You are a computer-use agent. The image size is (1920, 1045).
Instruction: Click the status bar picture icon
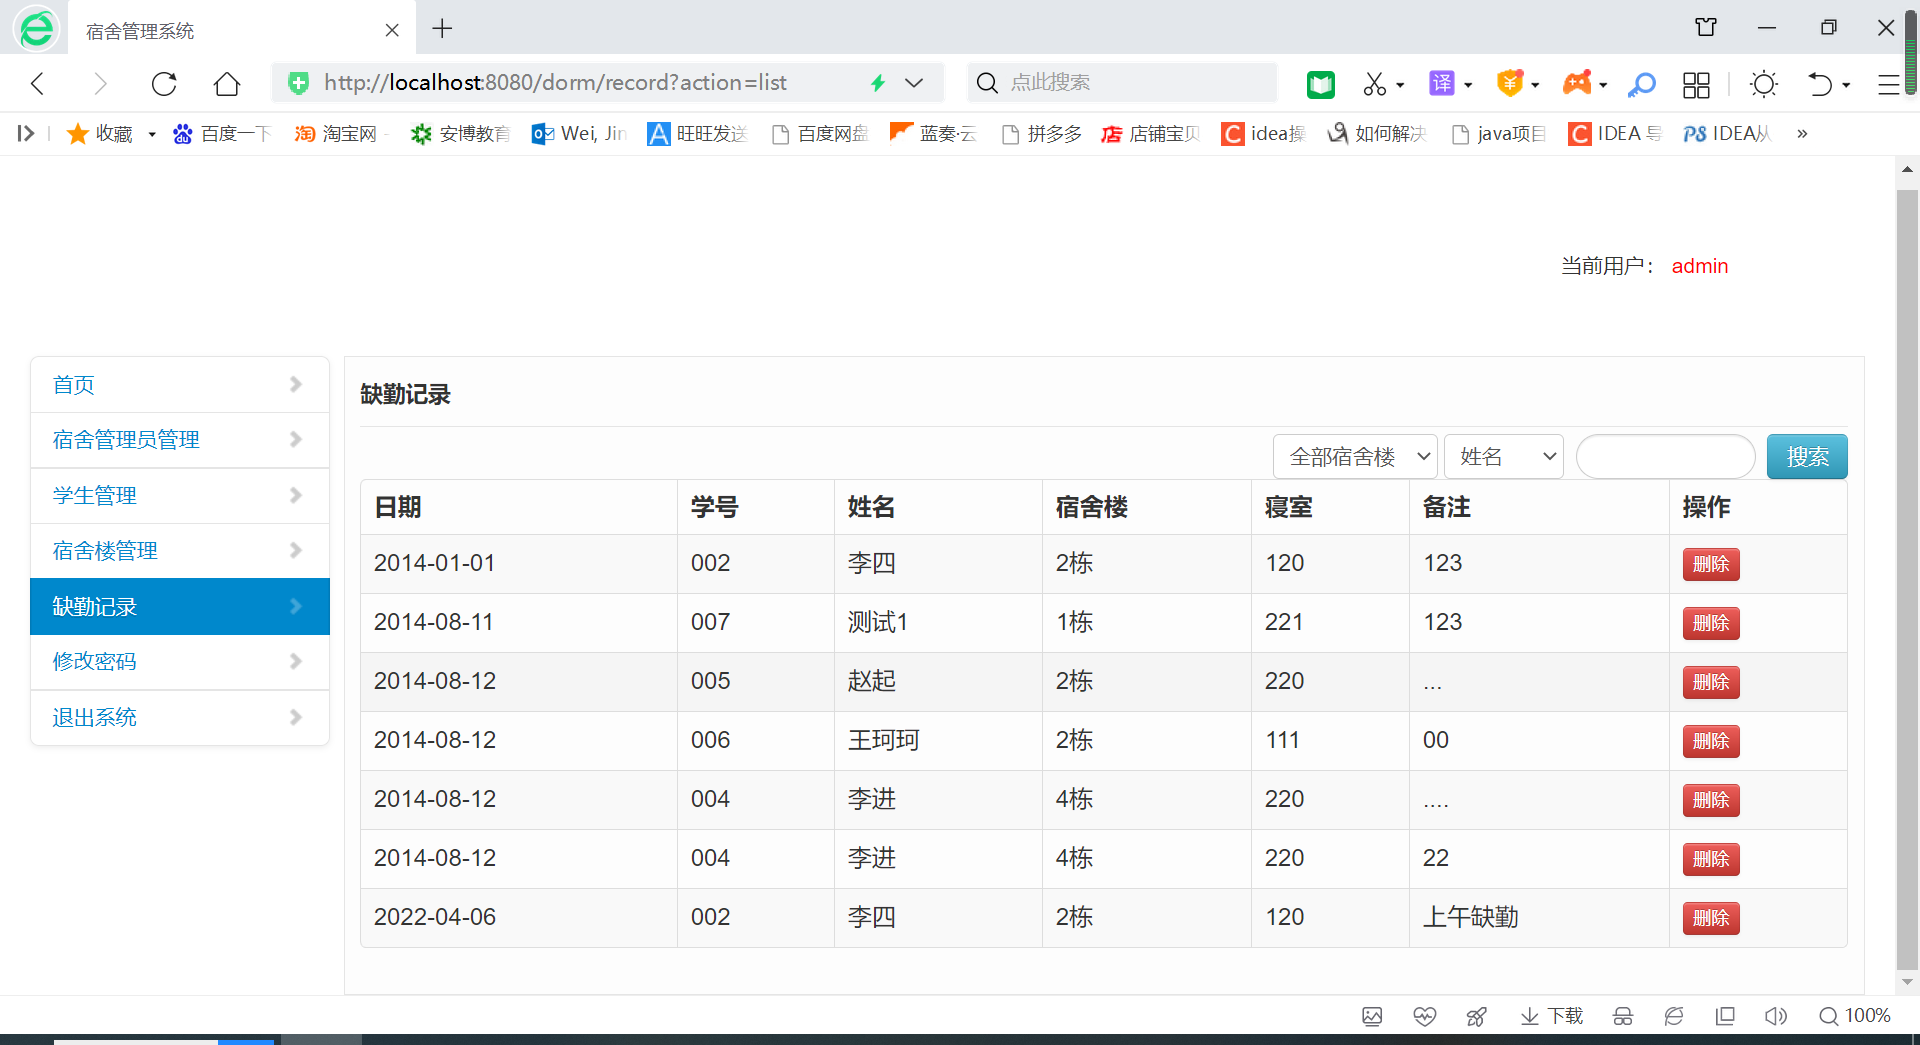pos(1372,1016)
